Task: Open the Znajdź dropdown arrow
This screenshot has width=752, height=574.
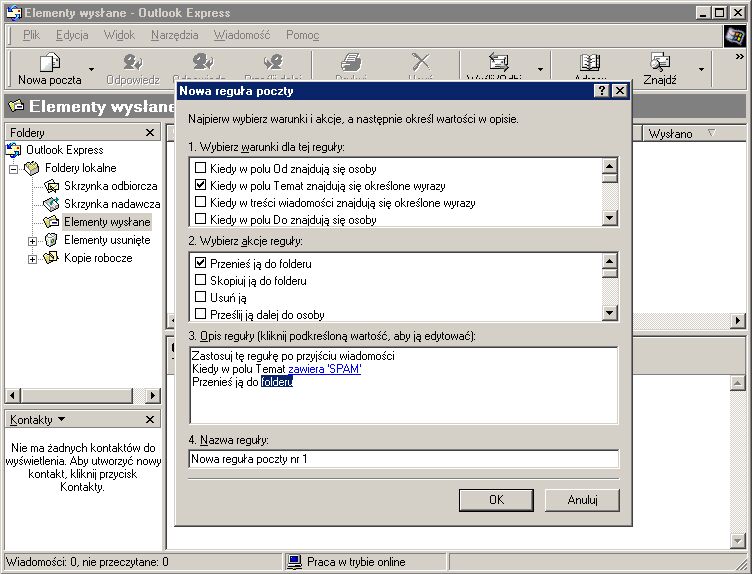Action: (701, 70)
